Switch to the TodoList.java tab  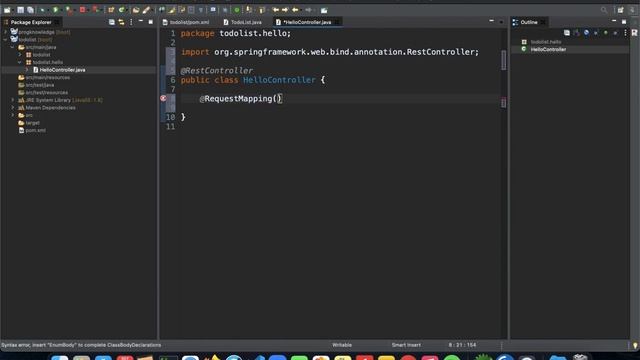(x=243, y=22)
